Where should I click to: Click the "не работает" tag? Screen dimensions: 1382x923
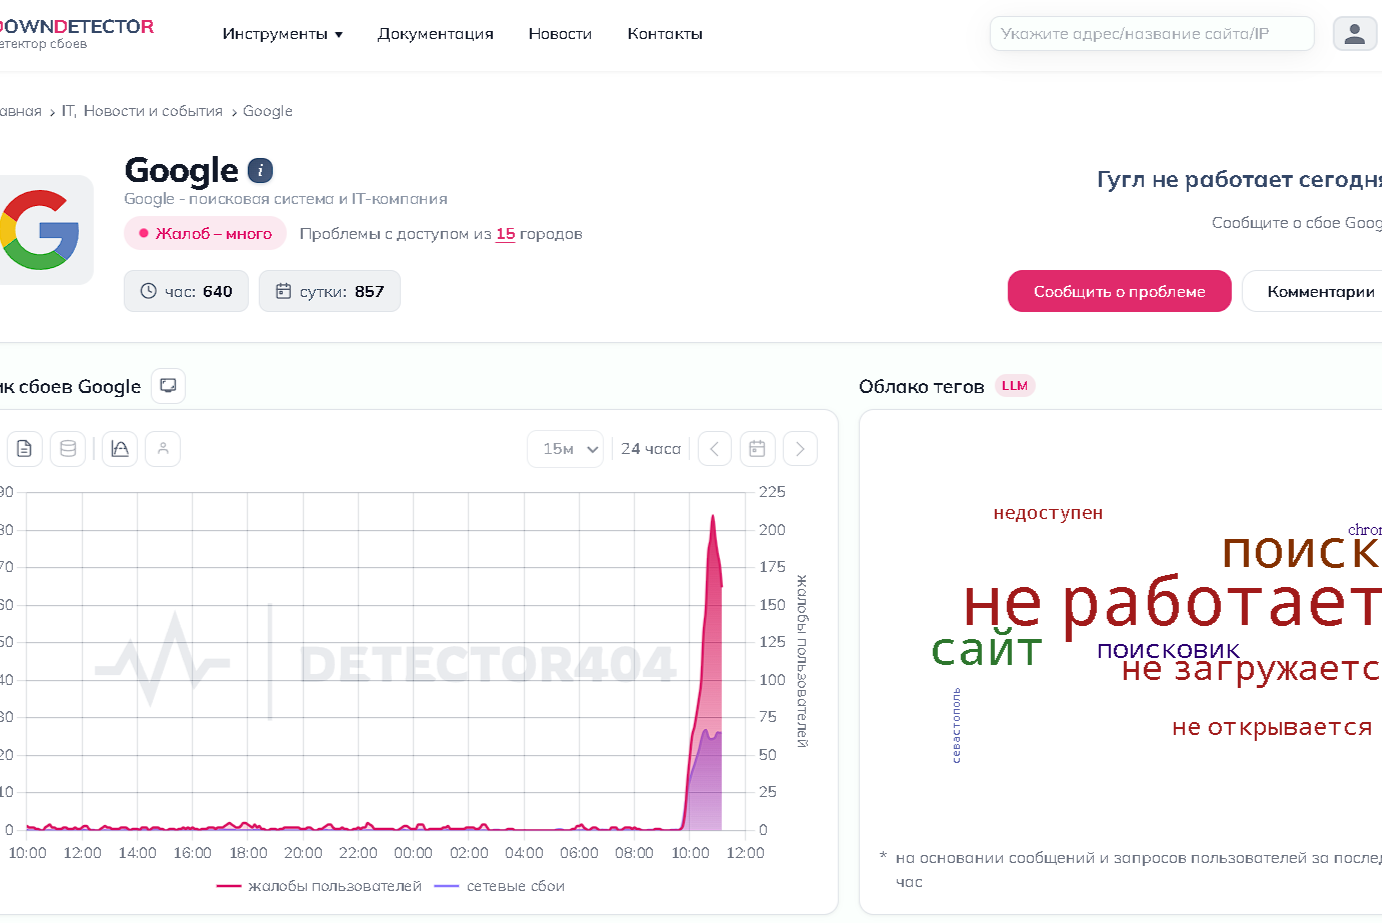1172,605
